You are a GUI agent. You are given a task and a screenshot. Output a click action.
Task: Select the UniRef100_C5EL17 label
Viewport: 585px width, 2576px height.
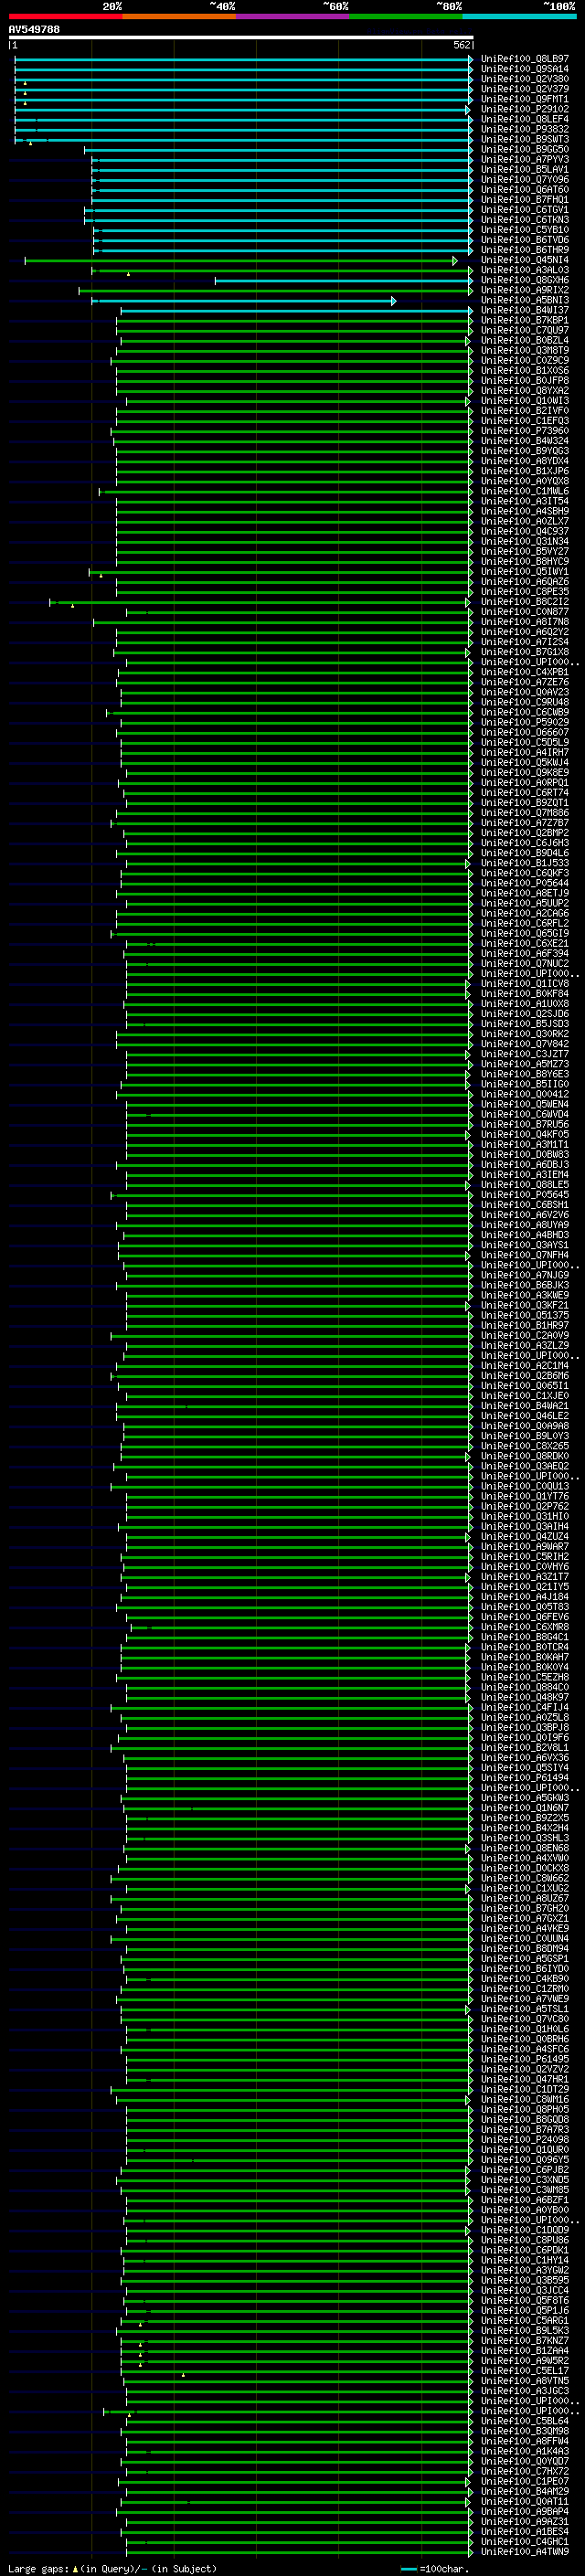coord(524,2370)
